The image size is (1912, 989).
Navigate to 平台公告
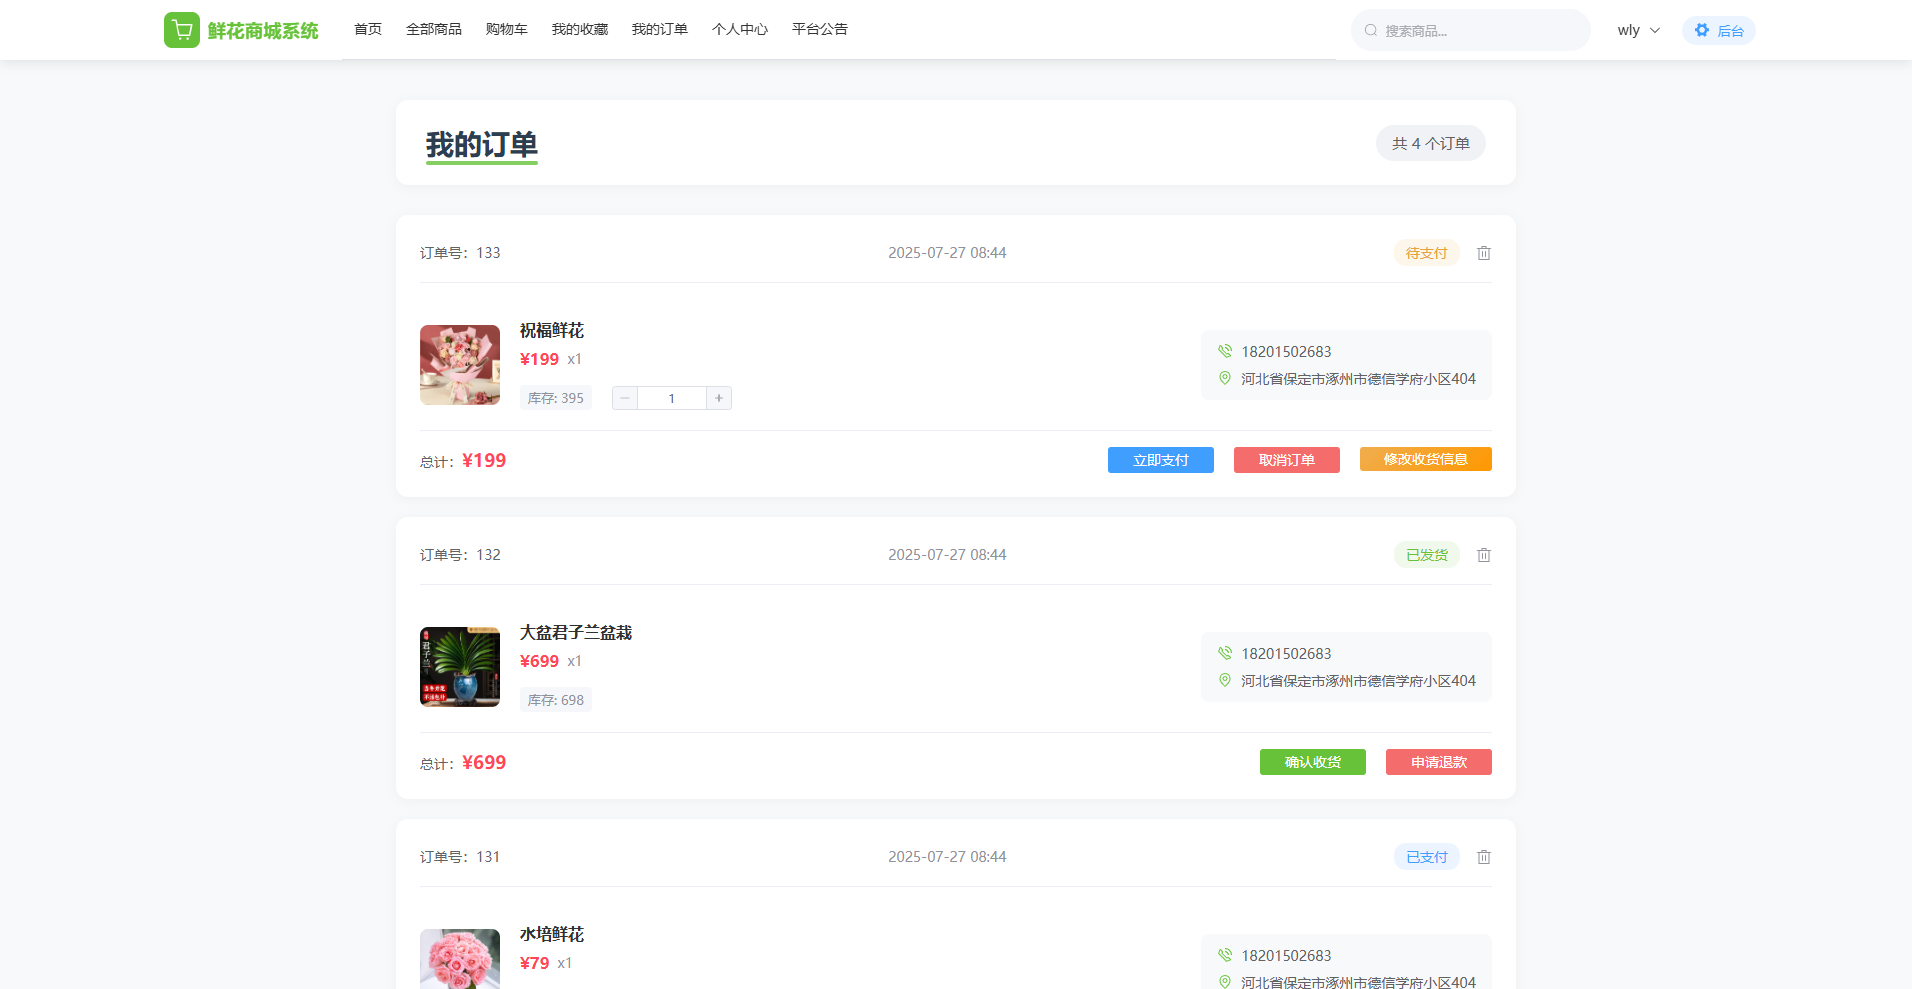coord(820,30)
